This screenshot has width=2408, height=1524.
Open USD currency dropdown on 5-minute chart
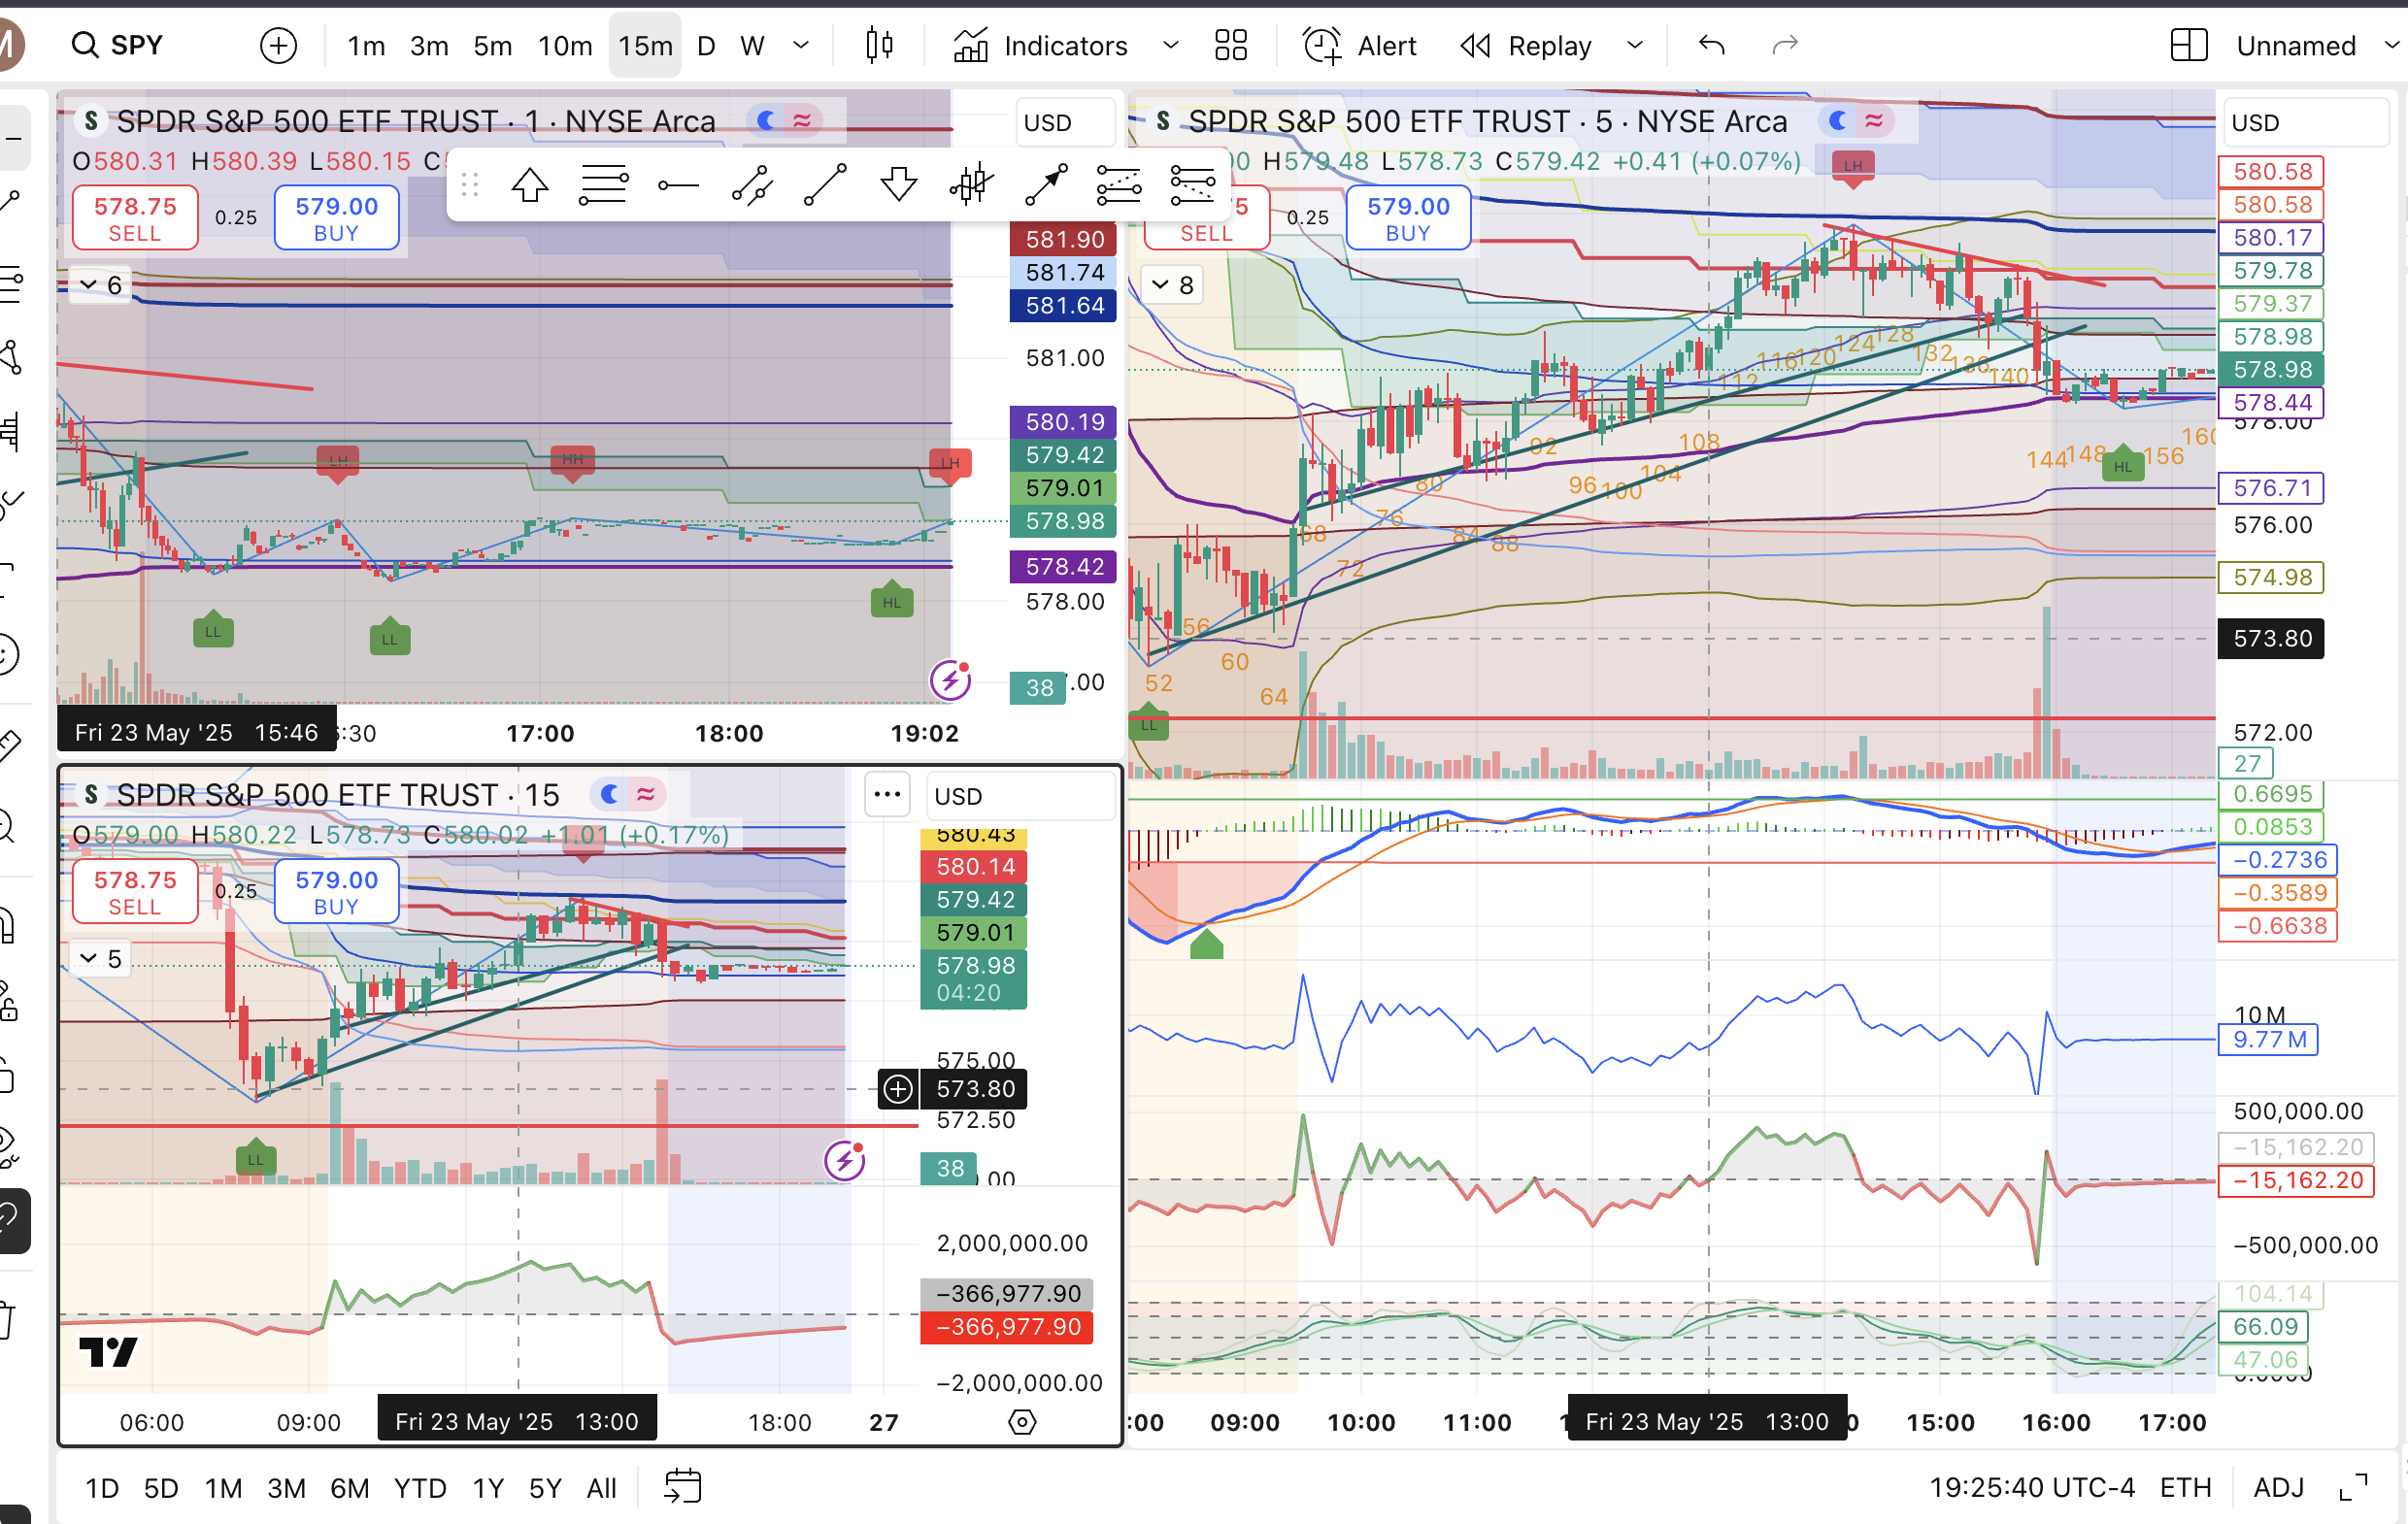click(2305, 122)
